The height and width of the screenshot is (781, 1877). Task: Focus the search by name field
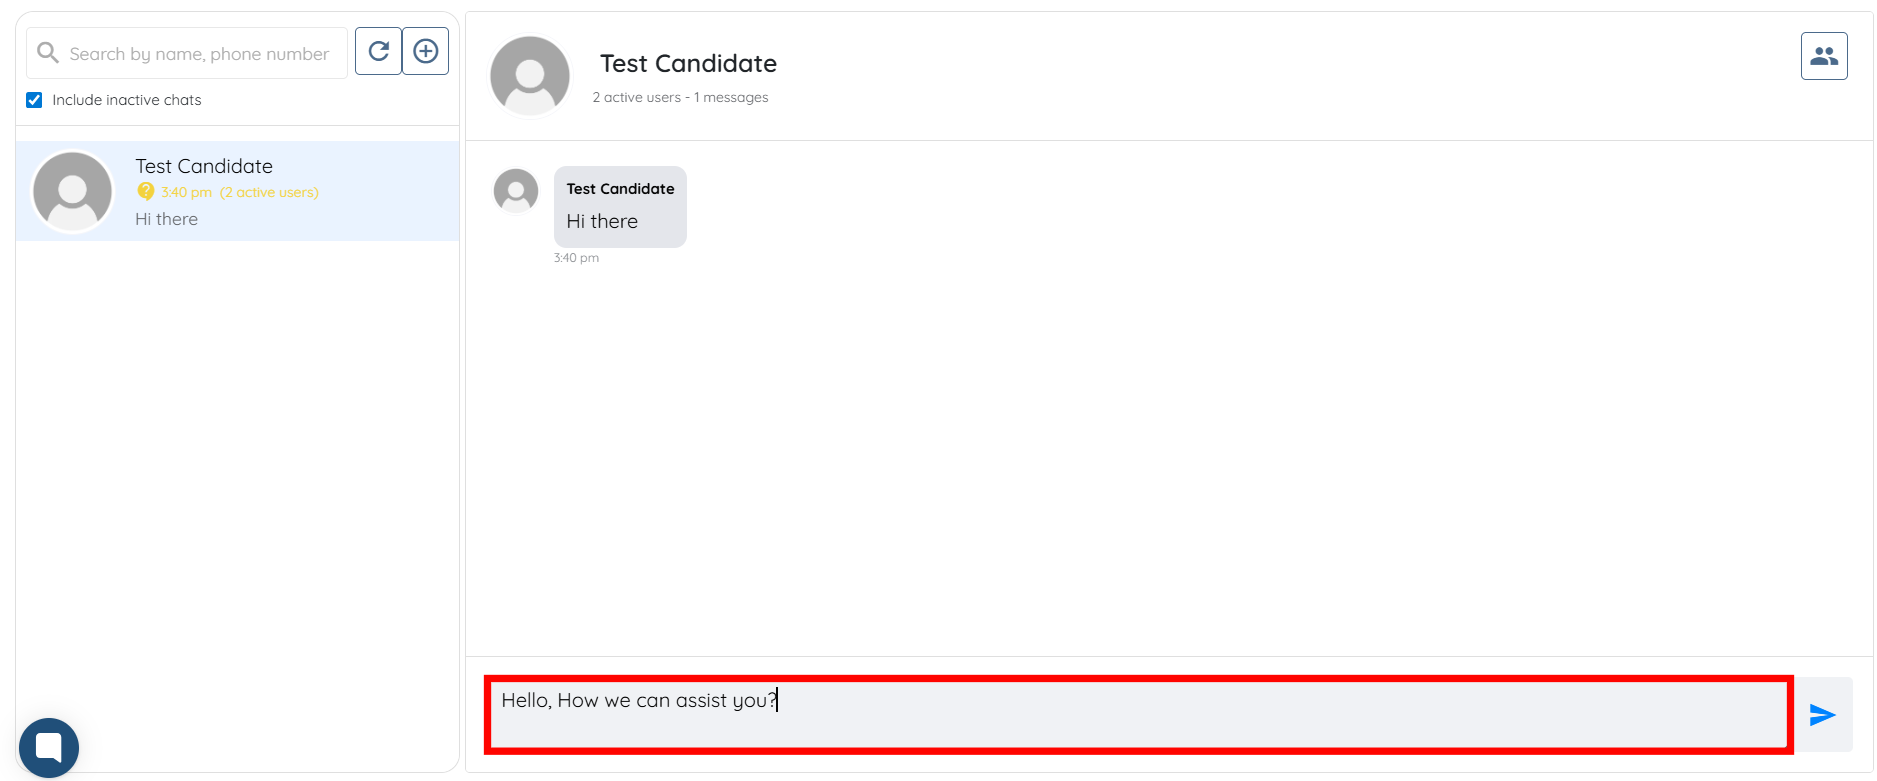coord(200,54)
